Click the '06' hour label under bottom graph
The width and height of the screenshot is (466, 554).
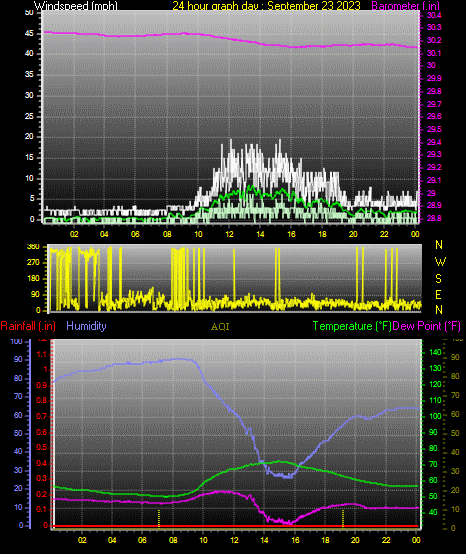coord(142,540)
